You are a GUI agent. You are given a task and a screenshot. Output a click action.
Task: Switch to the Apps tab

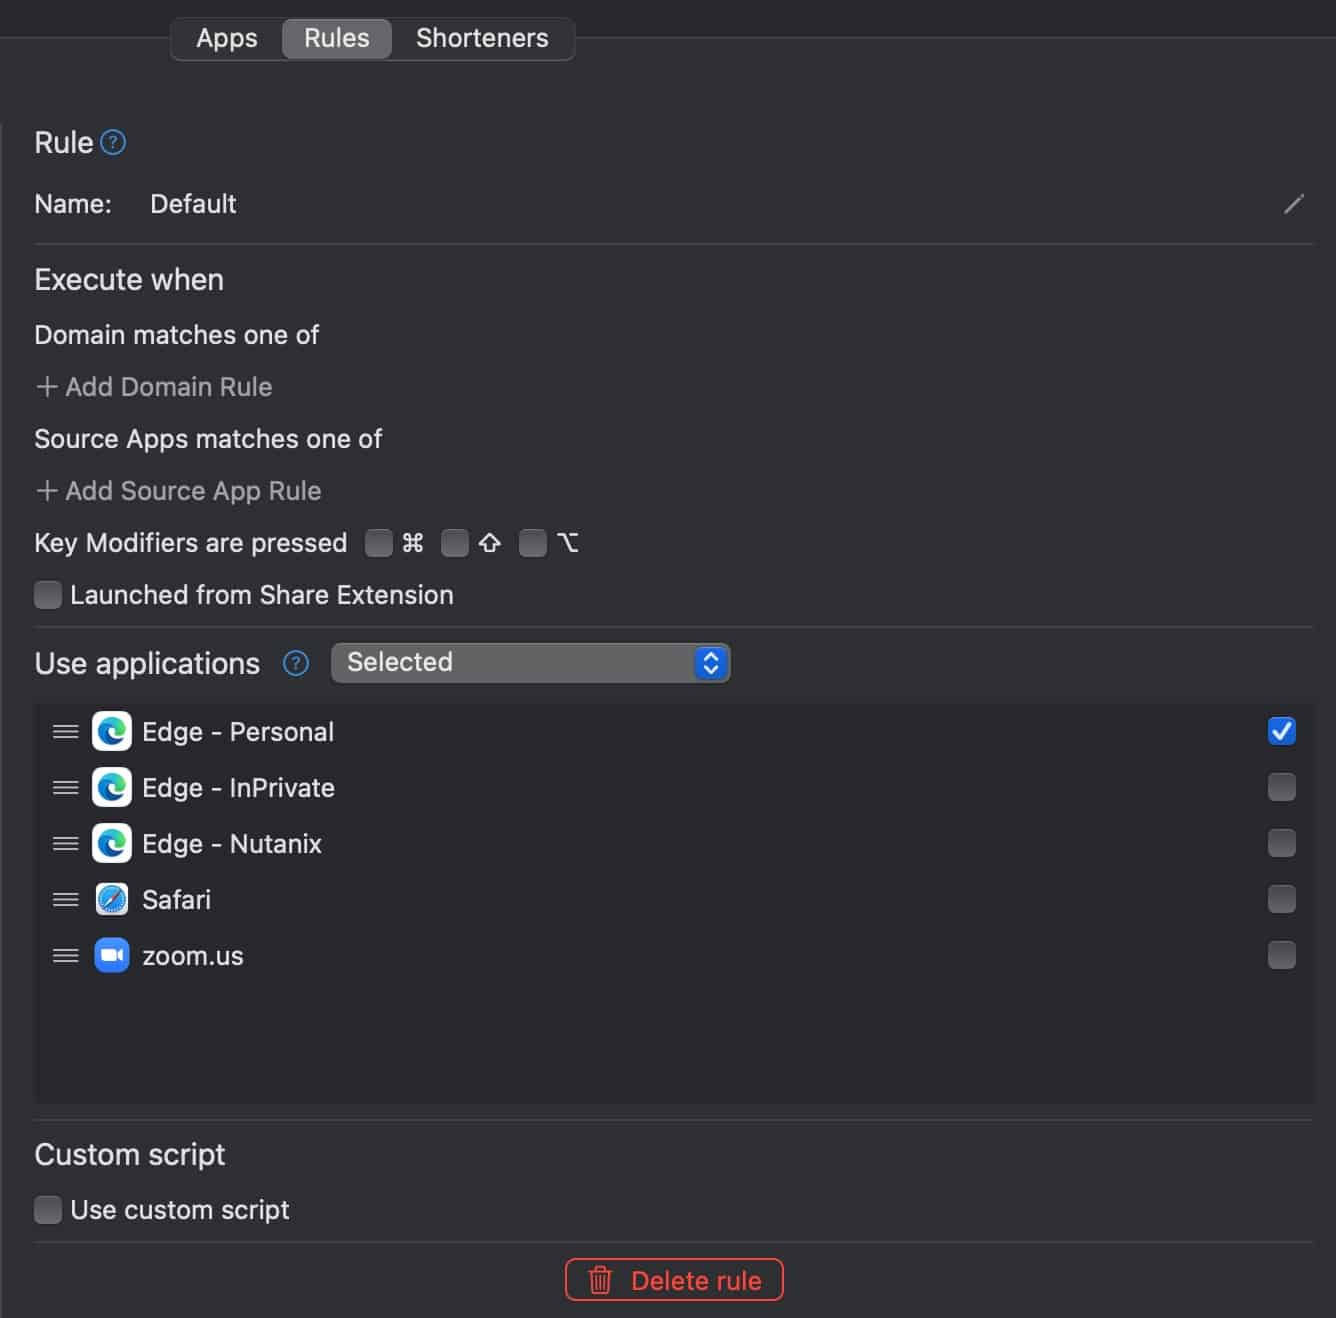[227, 38]
